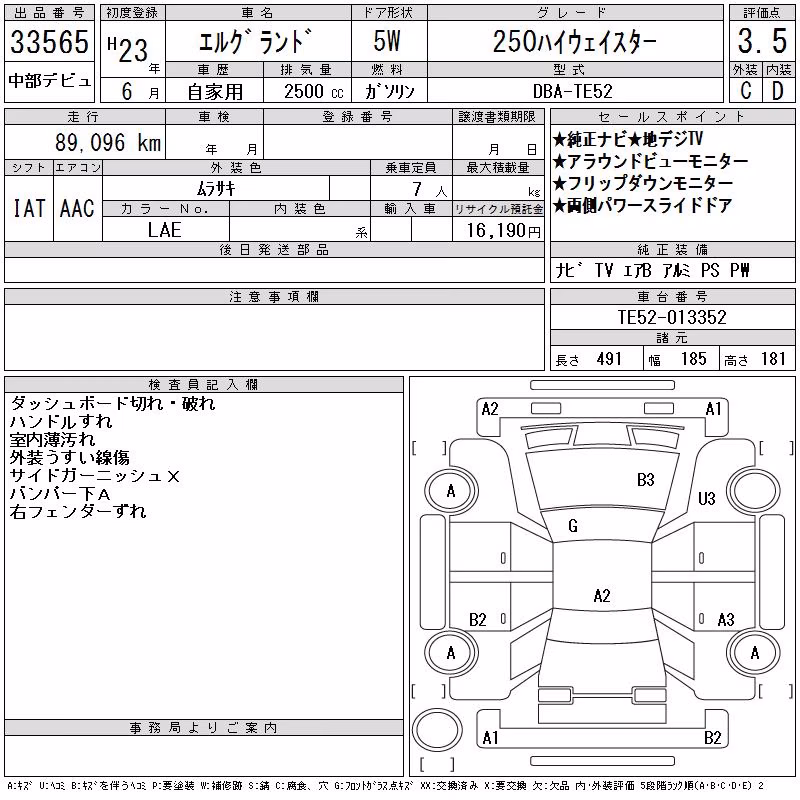Screen dimensions: 800x800
Task: Click the 中部デビュ label under the lot number
Action: point(49,81)
